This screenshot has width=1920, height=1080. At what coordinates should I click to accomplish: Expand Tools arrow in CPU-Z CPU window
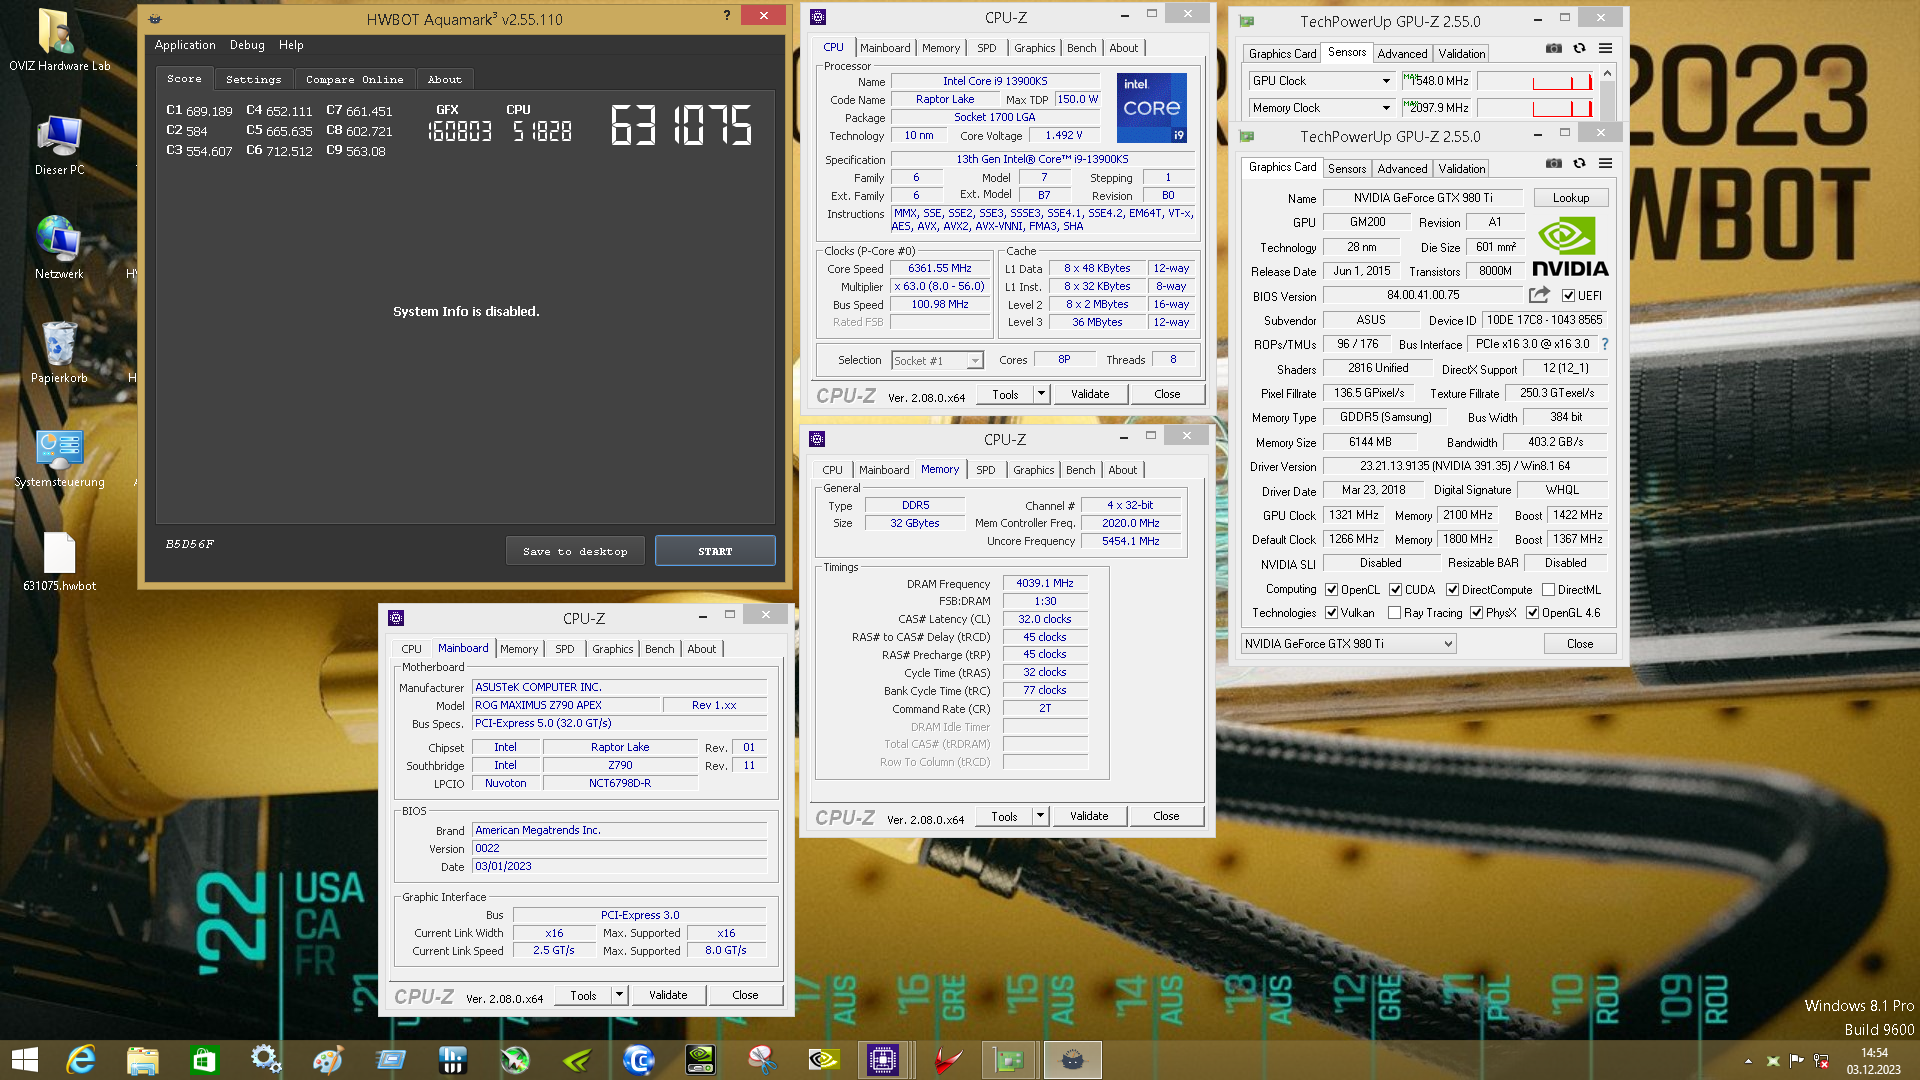pyautogui.click(x=1041, y=394)
